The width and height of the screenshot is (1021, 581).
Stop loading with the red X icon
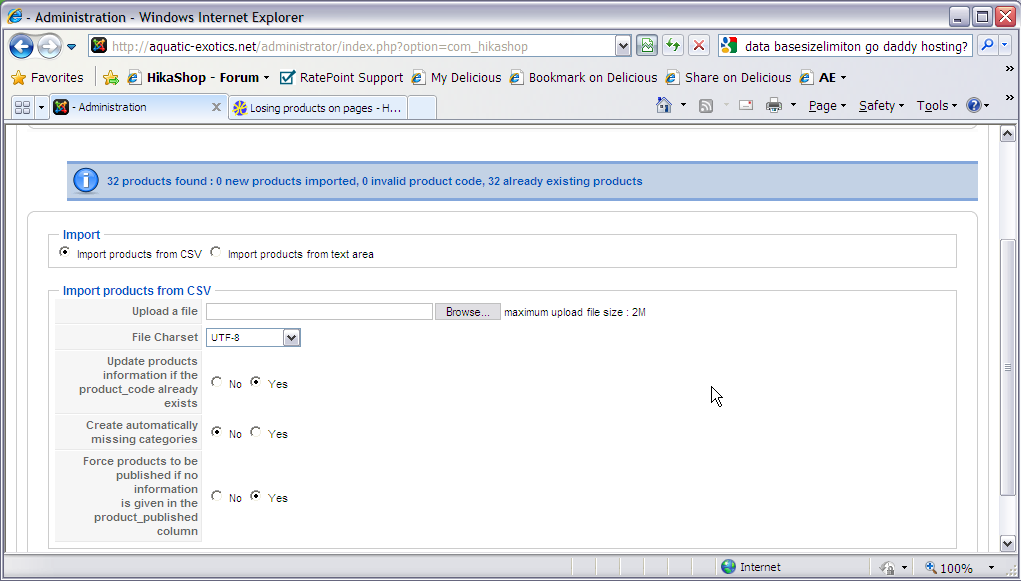[699, 46]
